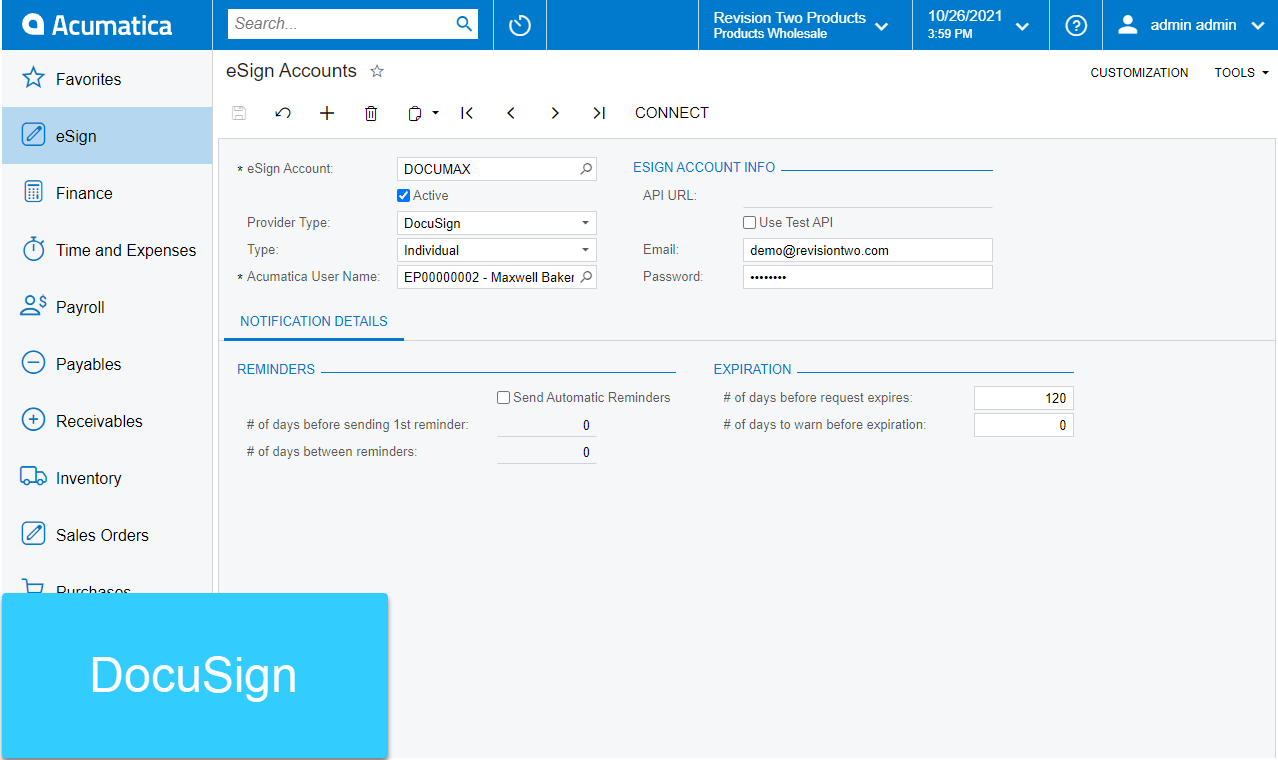Screen dimensions: 1278x760
Task: Go to the first record
Action: [467, 113]
